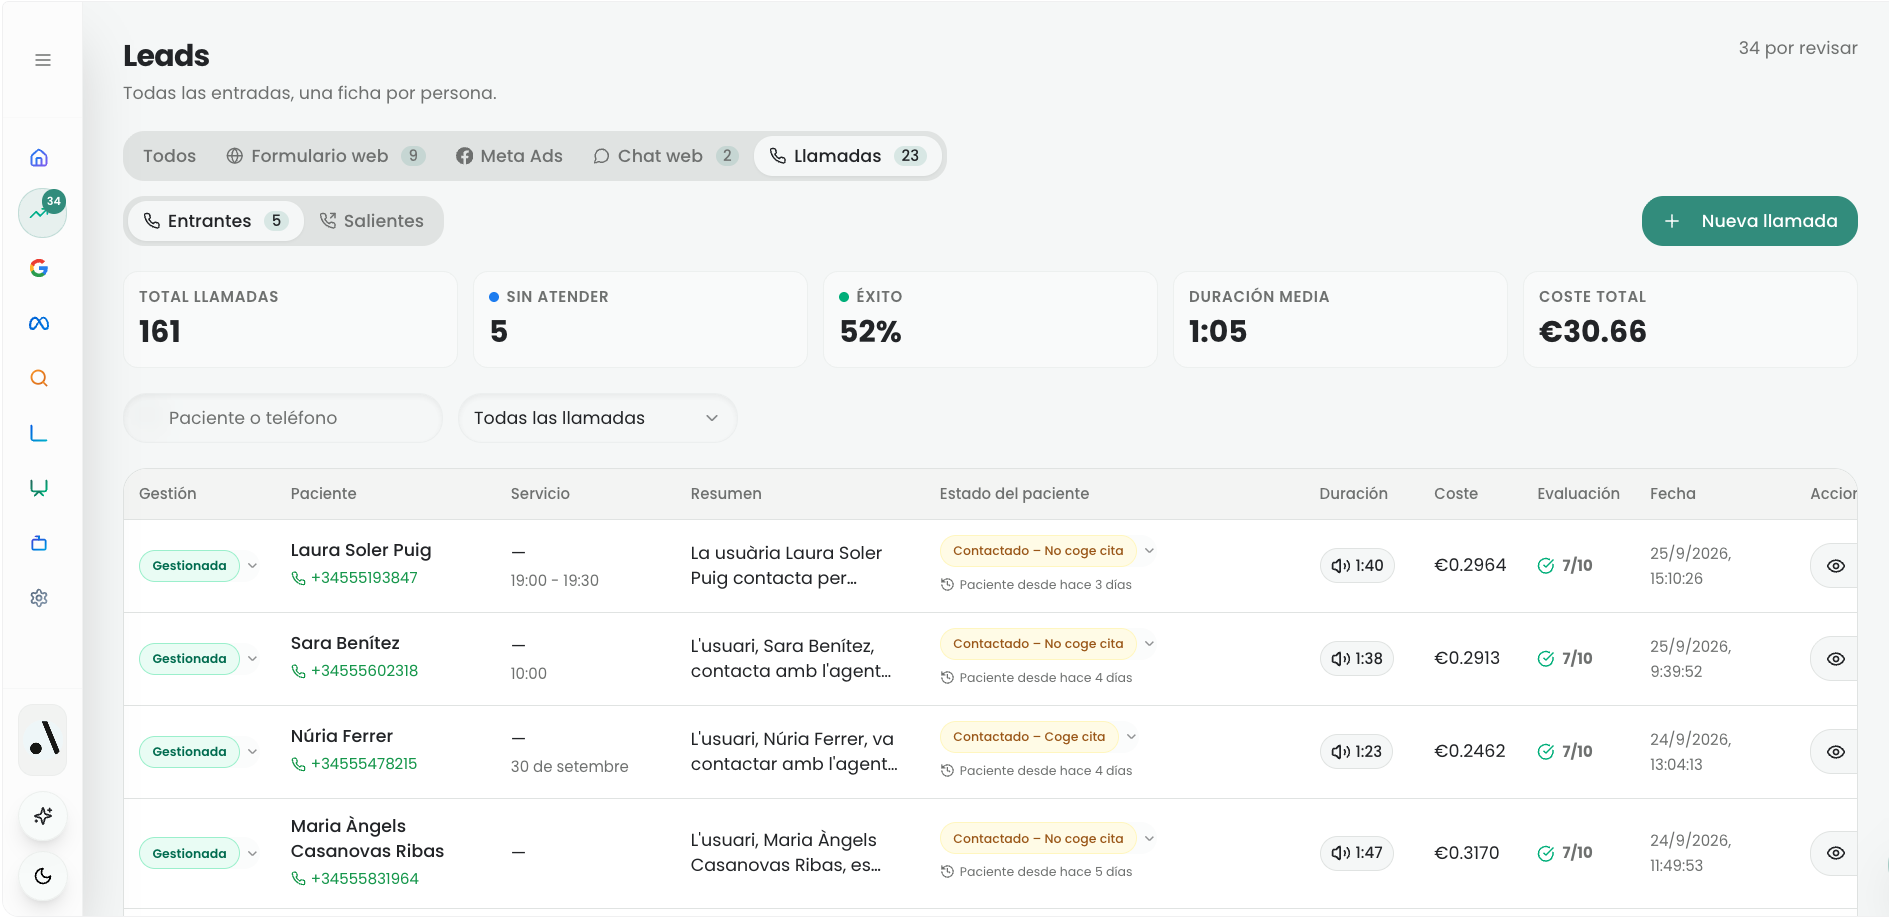
Task: Click the Evaluación column header
Action: pyautogui.click(x=1578, y=494)
